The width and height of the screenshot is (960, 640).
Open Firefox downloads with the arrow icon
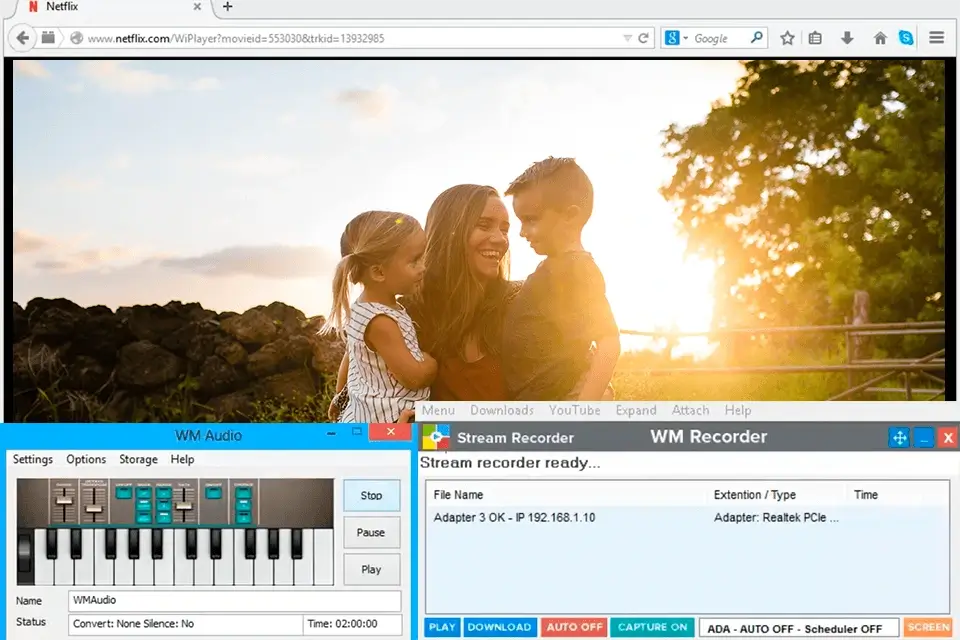[x=848, y=37]
